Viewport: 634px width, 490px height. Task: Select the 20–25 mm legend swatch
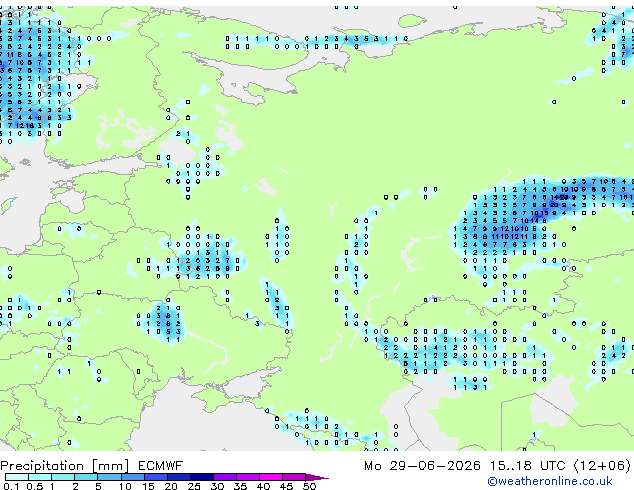178,477
